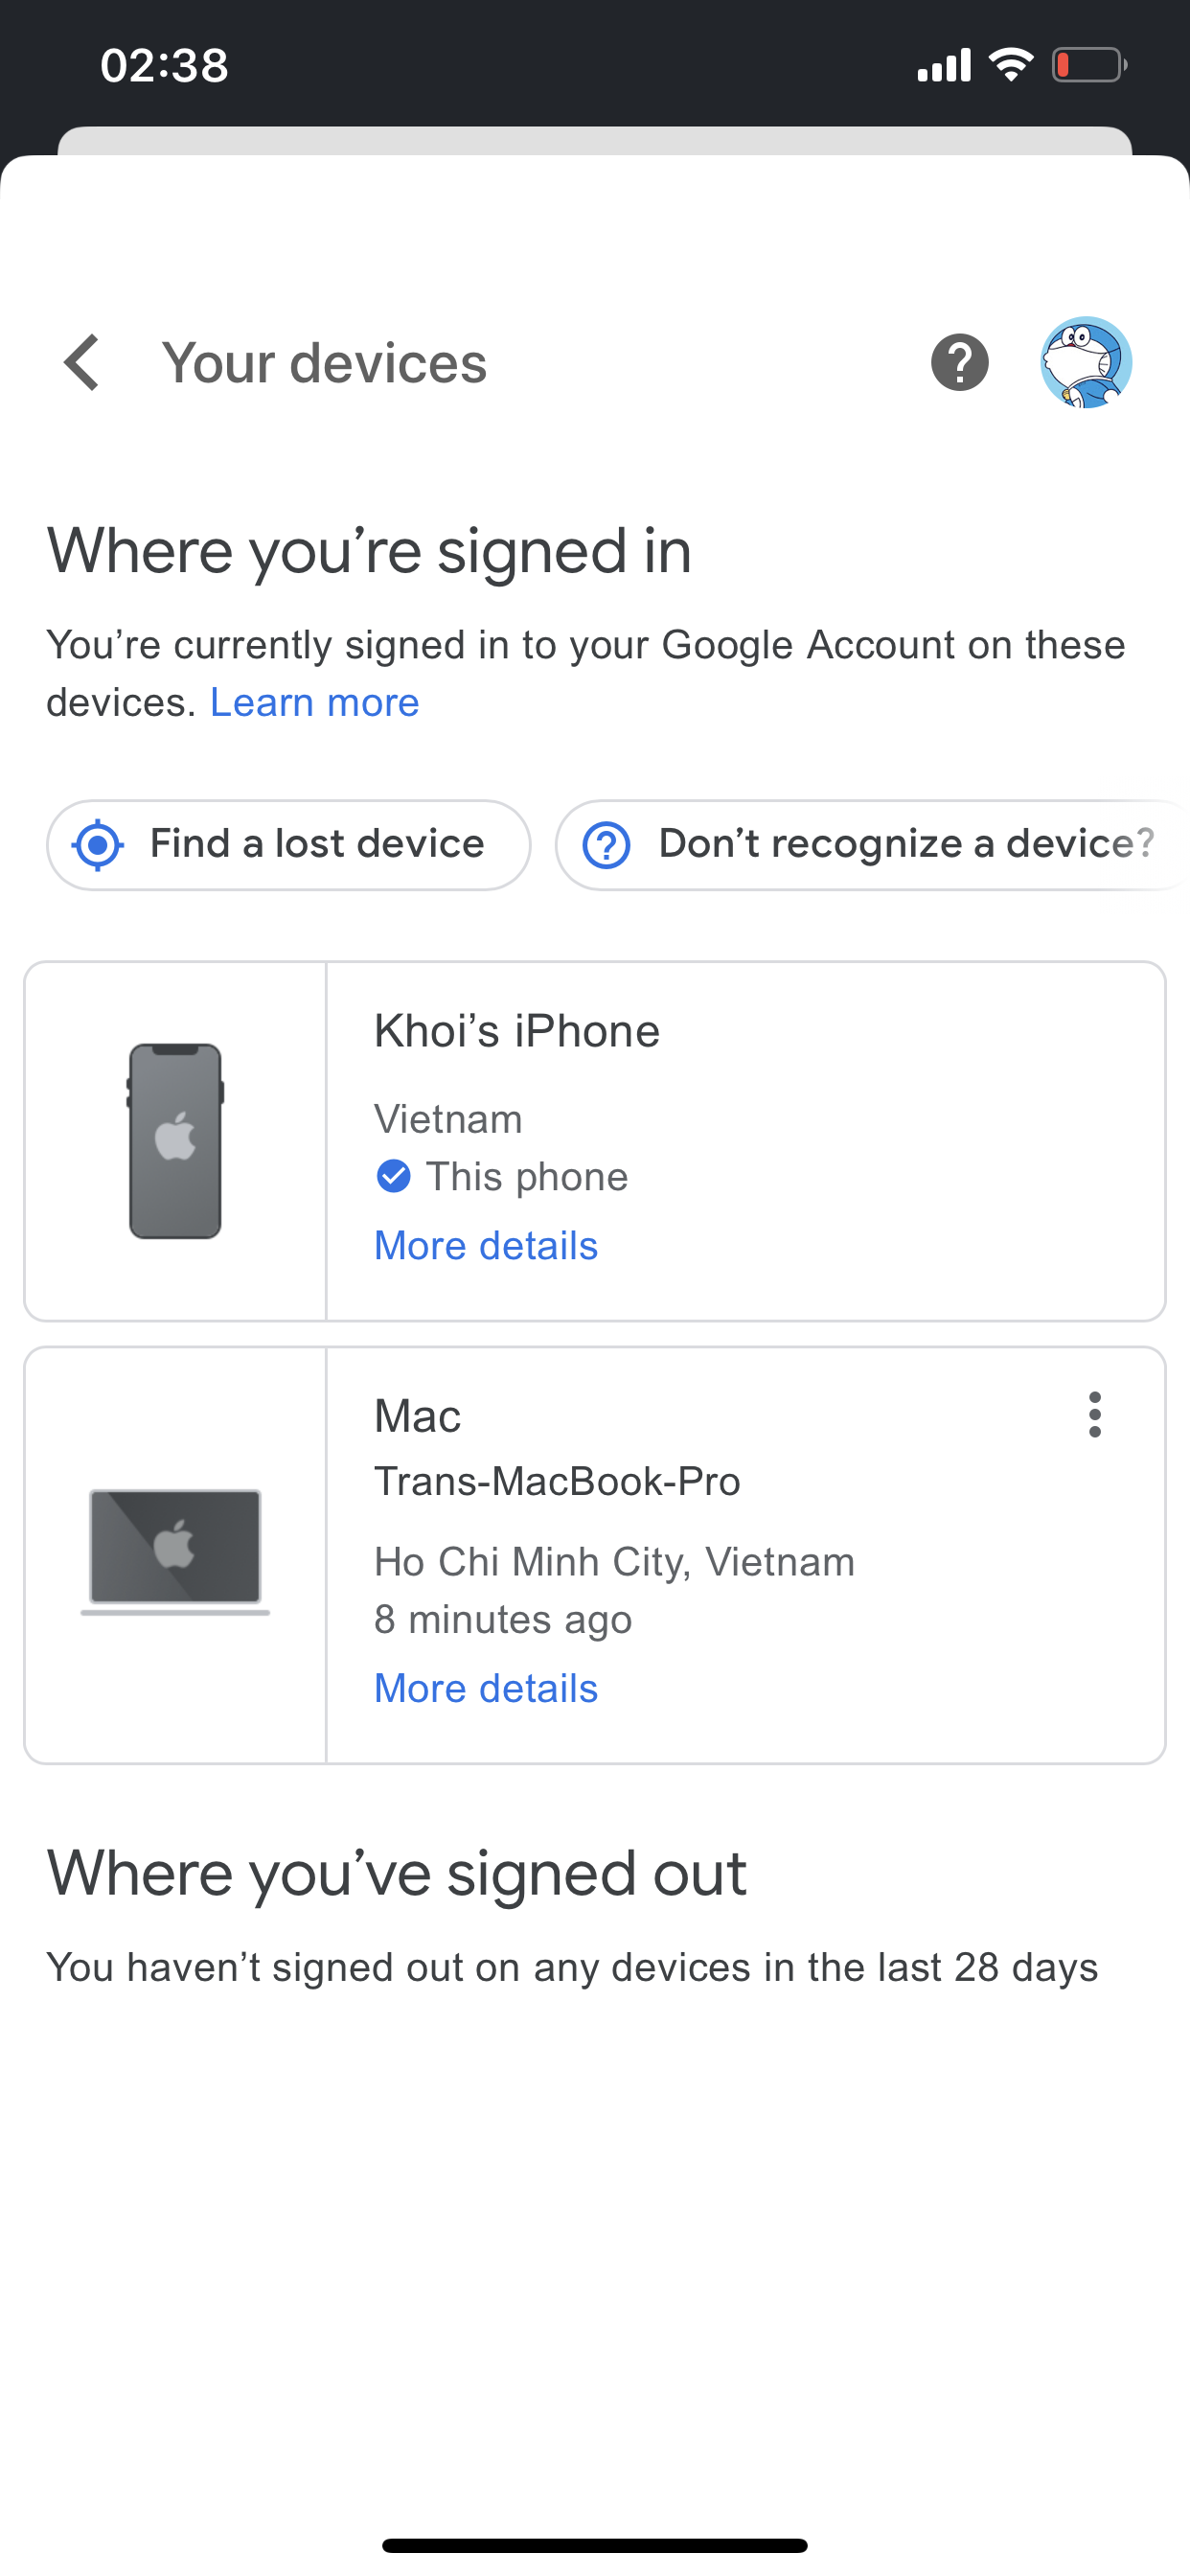Tap the MacBook device image
1190x2576 pixels.
coord(175,1550)
